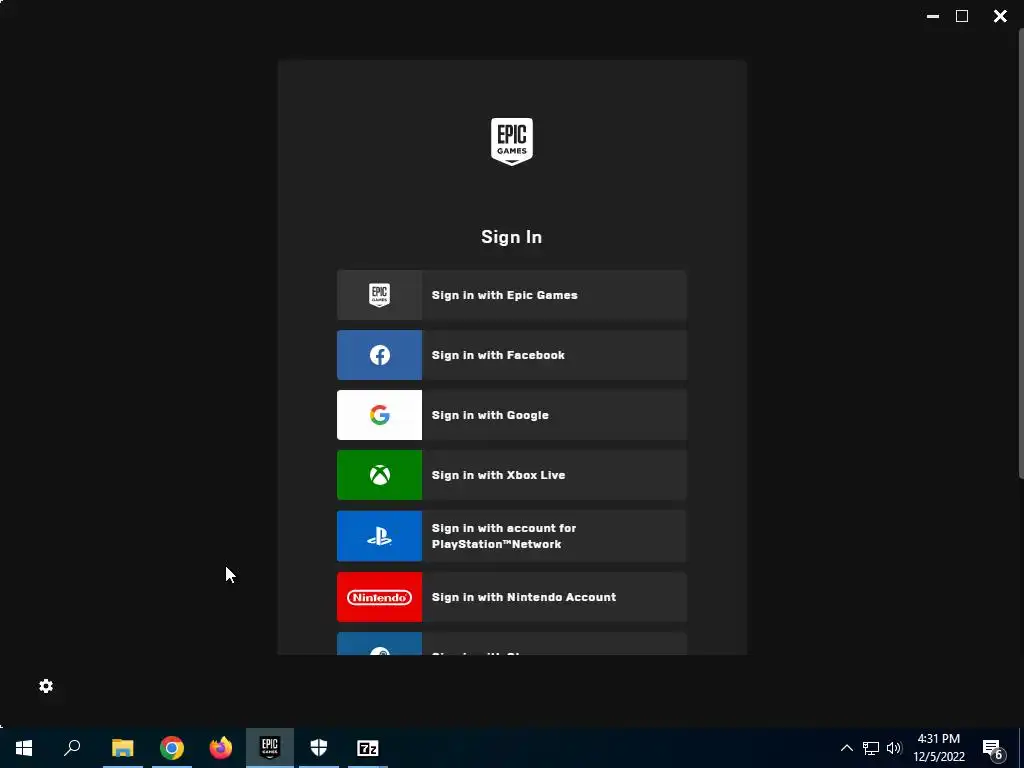Click the red Nintendo logo icon
Image resolution: width=1024 pixels, height=768 pixels.
tap(379, 597)
